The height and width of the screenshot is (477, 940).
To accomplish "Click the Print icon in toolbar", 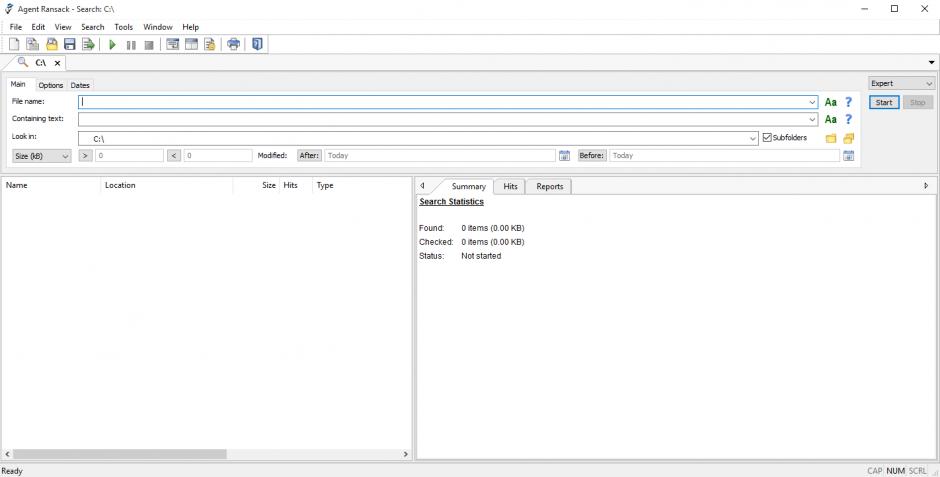I will coord(234,44).
